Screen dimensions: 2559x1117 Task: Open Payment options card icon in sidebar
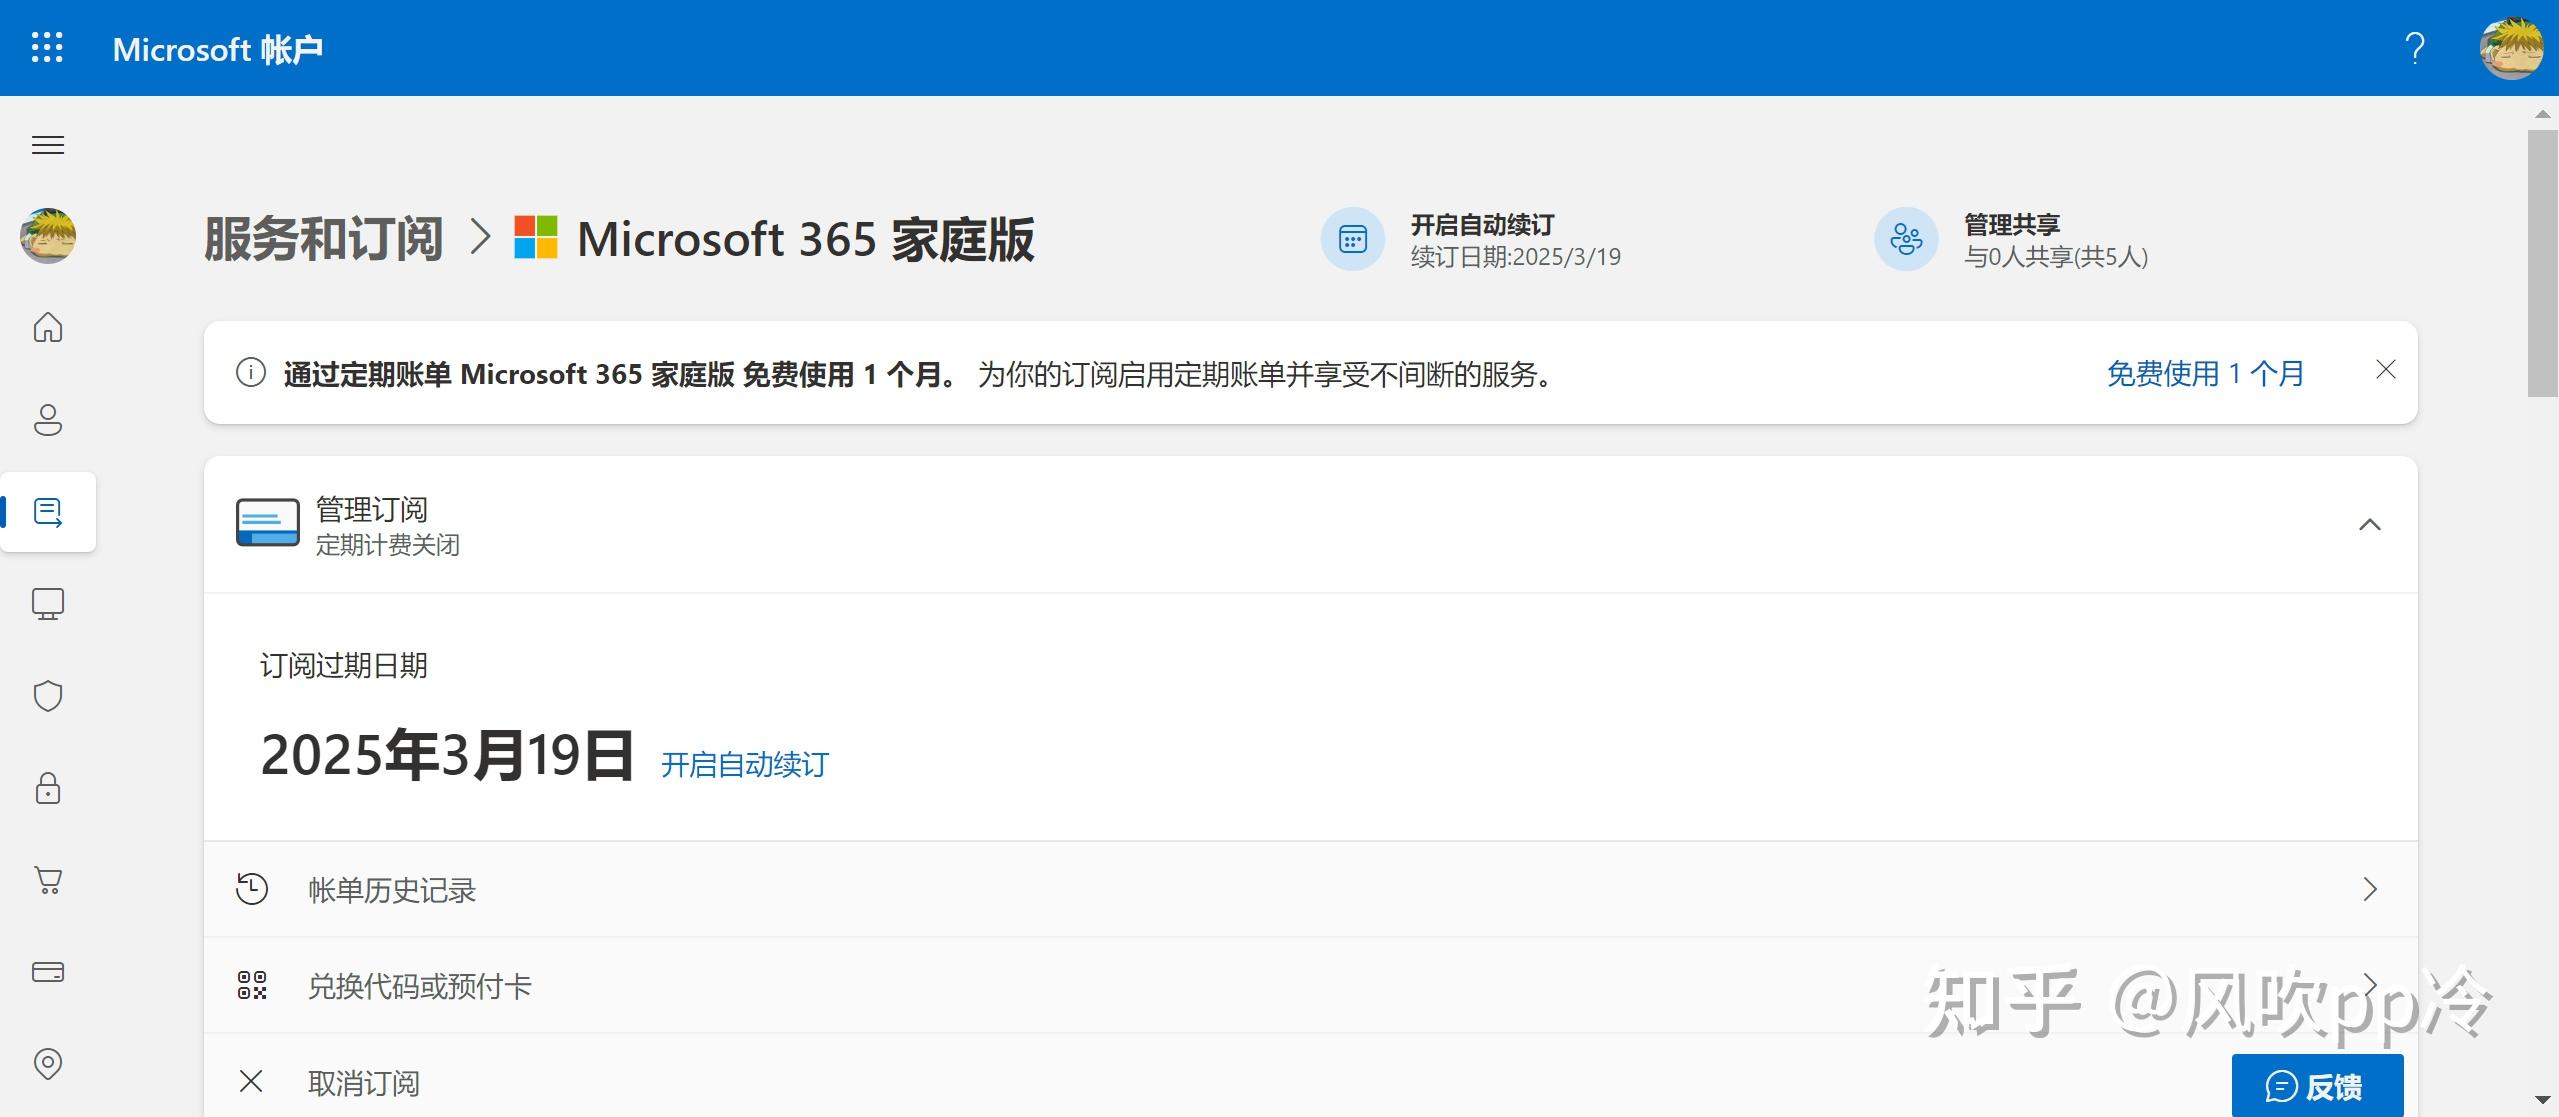(48, 972)
